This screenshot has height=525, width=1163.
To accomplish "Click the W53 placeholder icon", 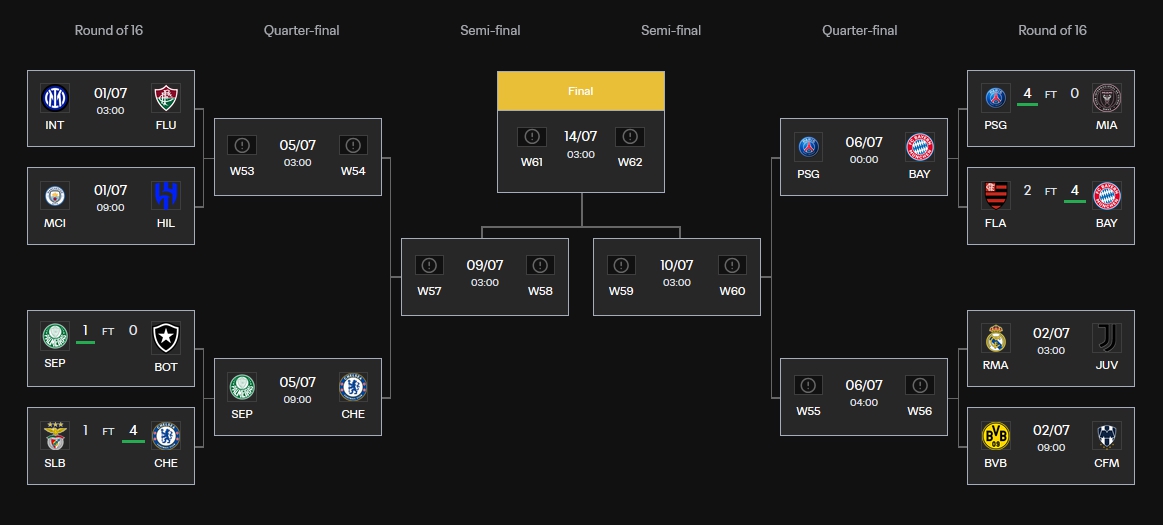I will 242,146.
